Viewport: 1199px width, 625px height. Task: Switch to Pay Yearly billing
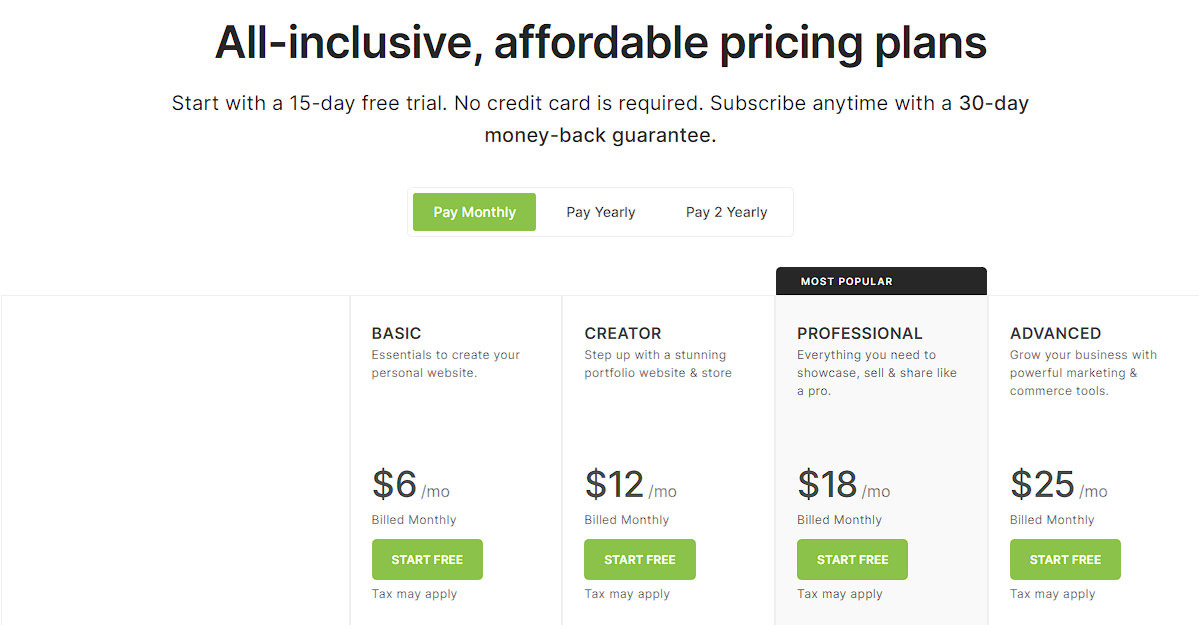click(x=600, y=212)
